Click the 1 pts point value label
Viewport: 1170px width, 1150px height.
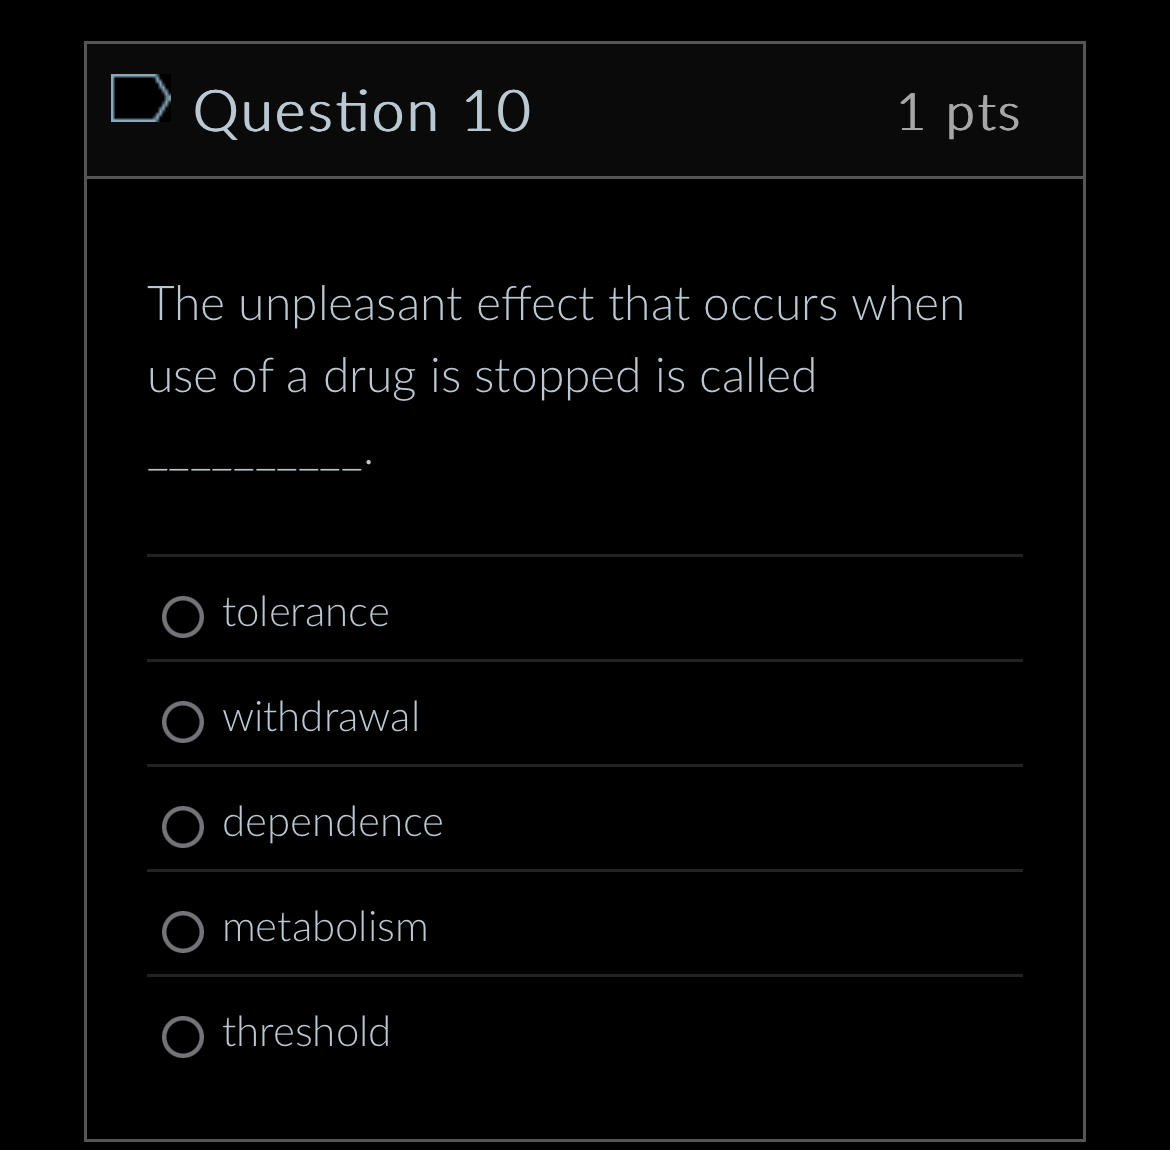point(960,113)
